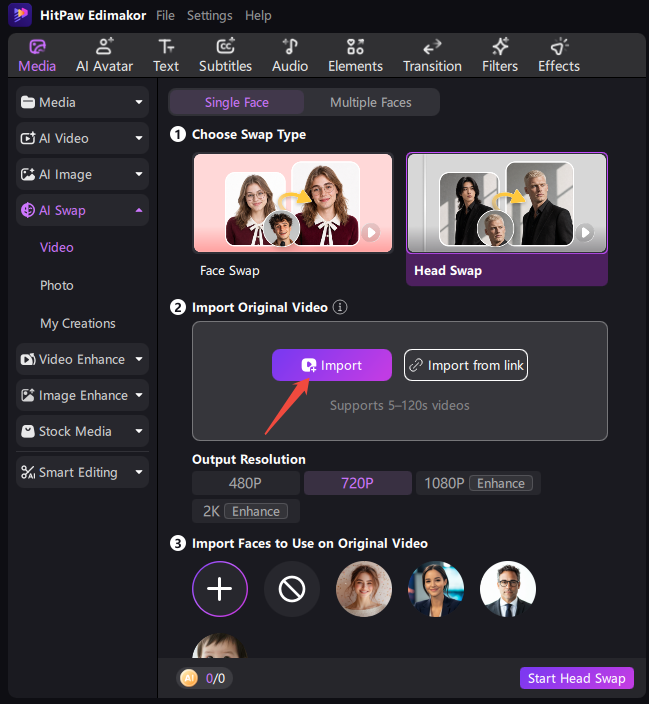Click the Choose Swap Type heading
This screenshot has height=704, width=649.
click(x=249, y=134)
